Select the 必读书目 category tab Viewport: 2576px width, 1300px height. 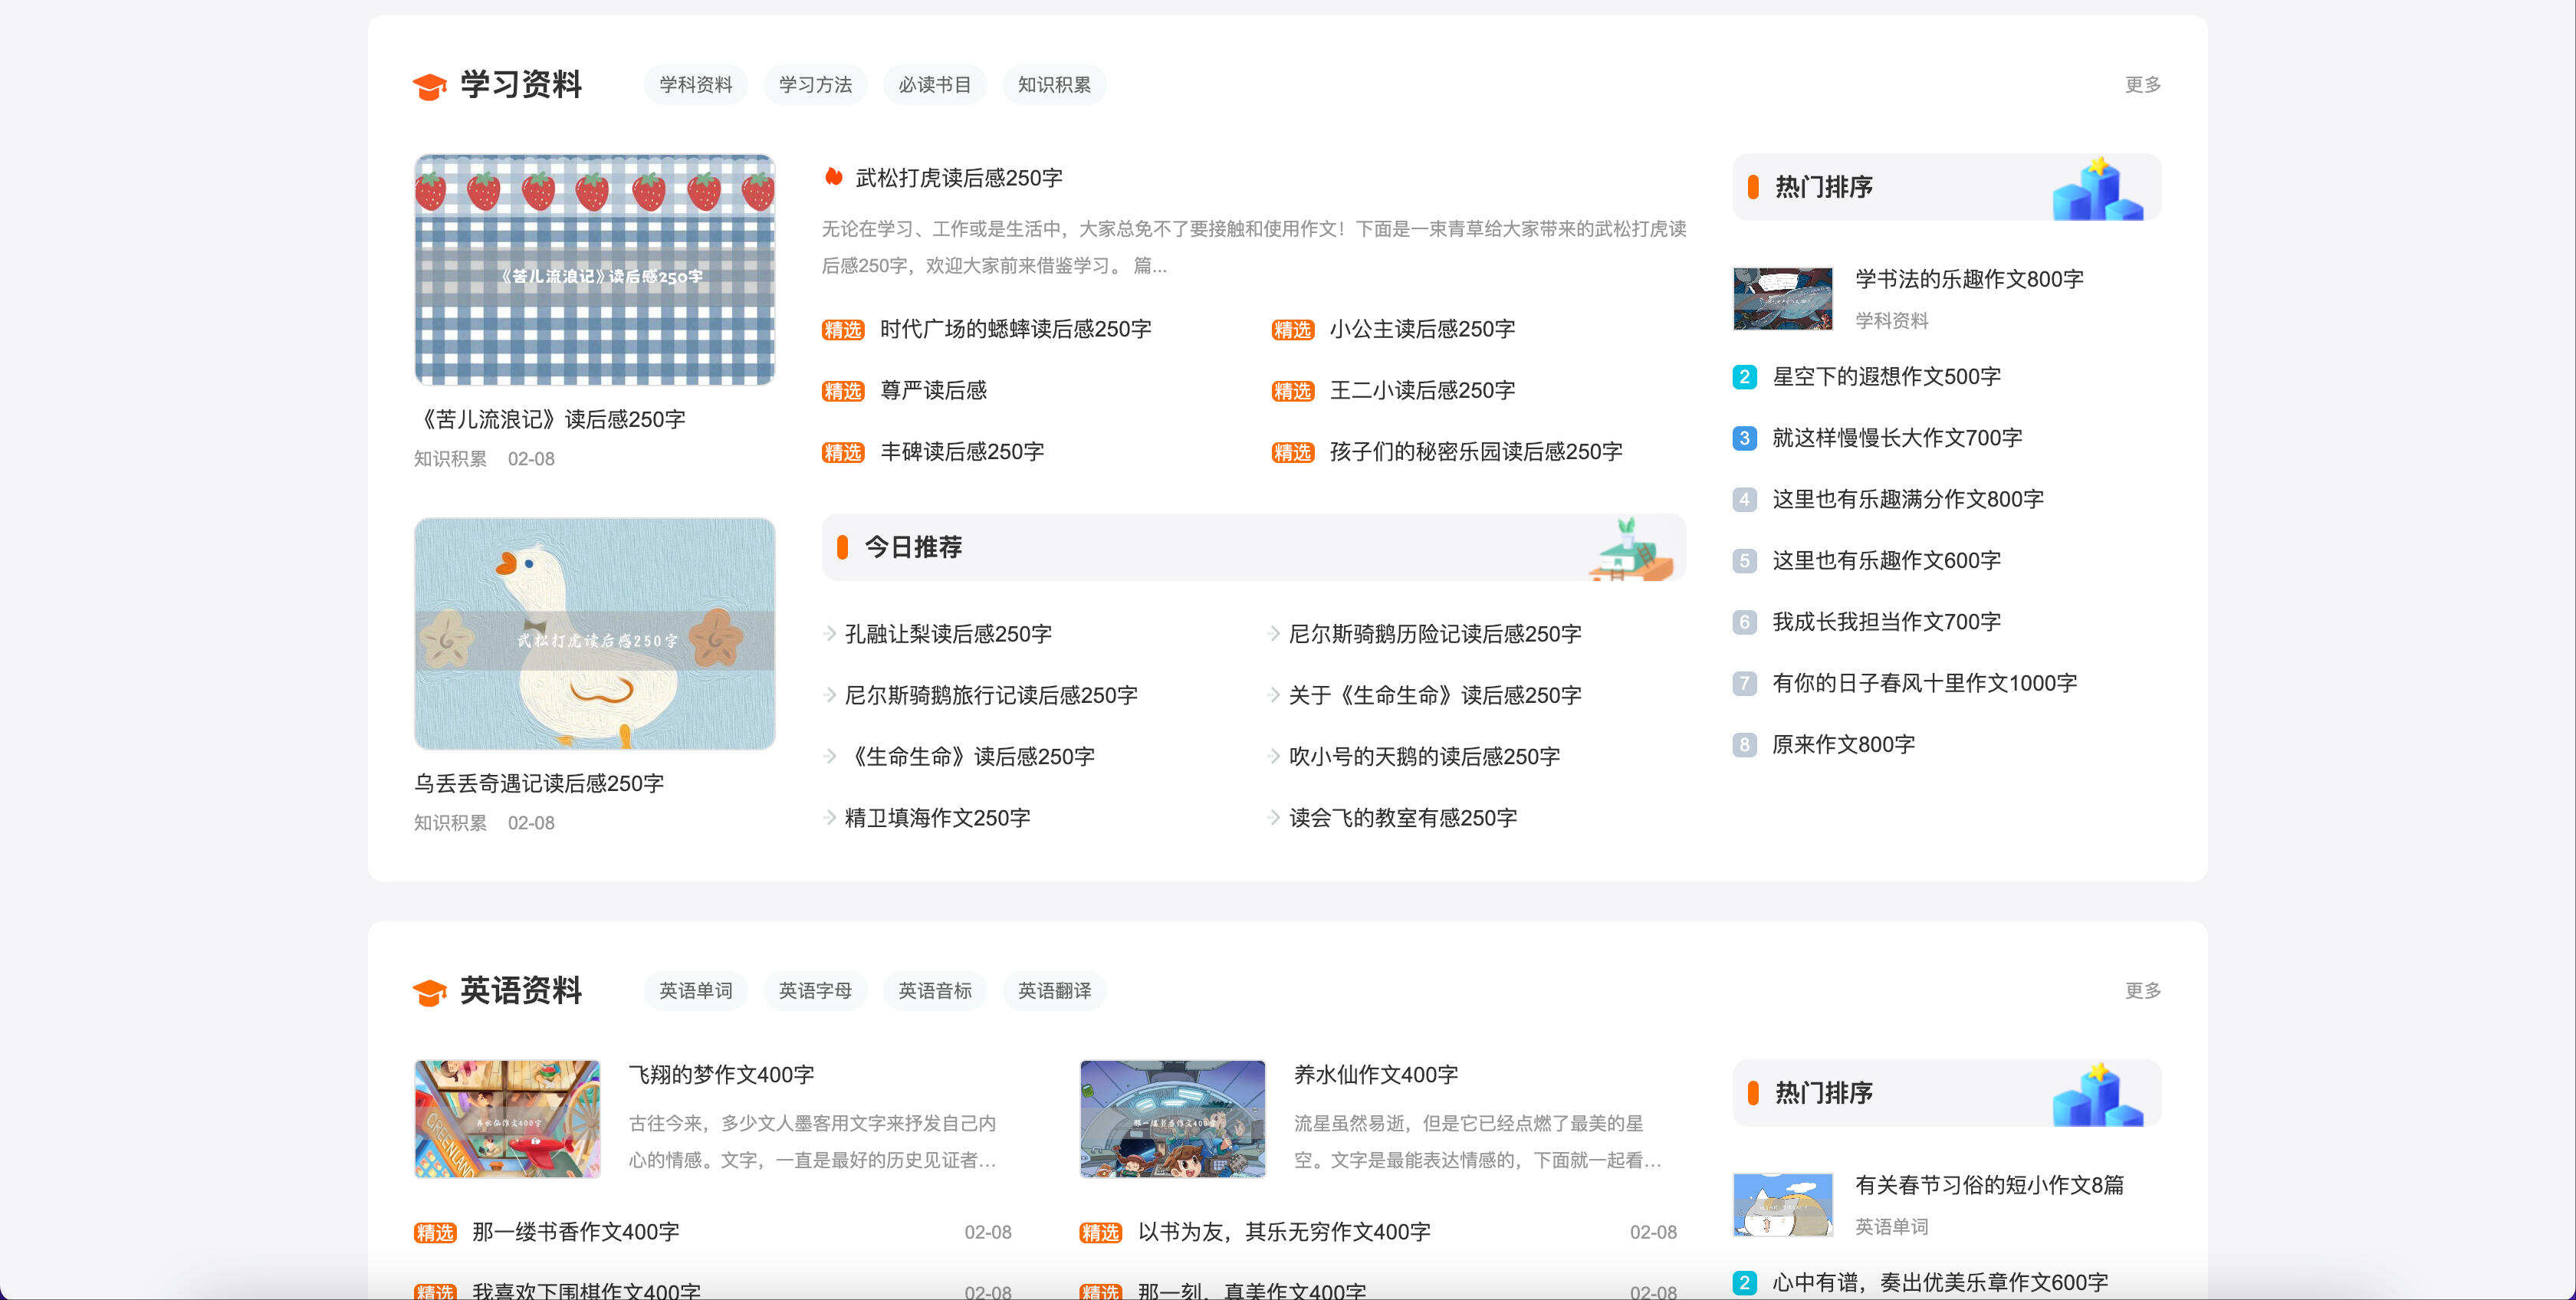(934, 85)
